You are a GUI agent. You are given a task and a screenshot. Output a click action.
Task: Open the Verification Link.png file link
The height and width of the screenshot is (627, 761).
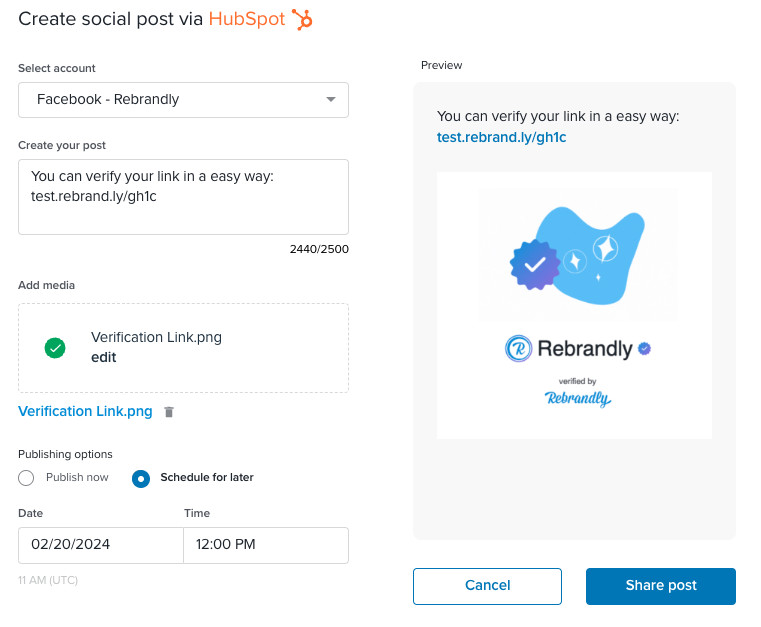pyautogui.click(x=85, y=412)
